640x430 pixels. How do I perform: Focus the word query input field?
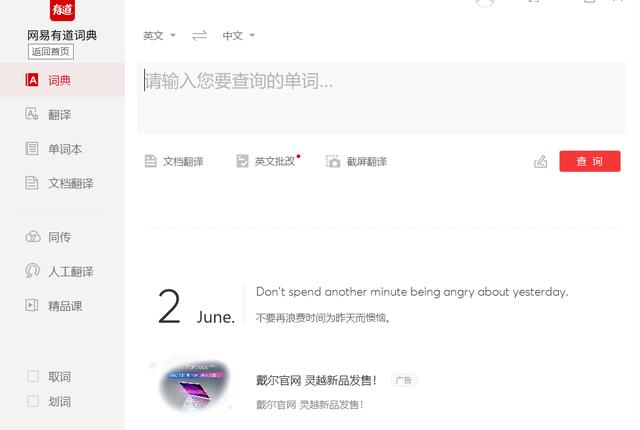pyautogui.click(x=382, y=98)
